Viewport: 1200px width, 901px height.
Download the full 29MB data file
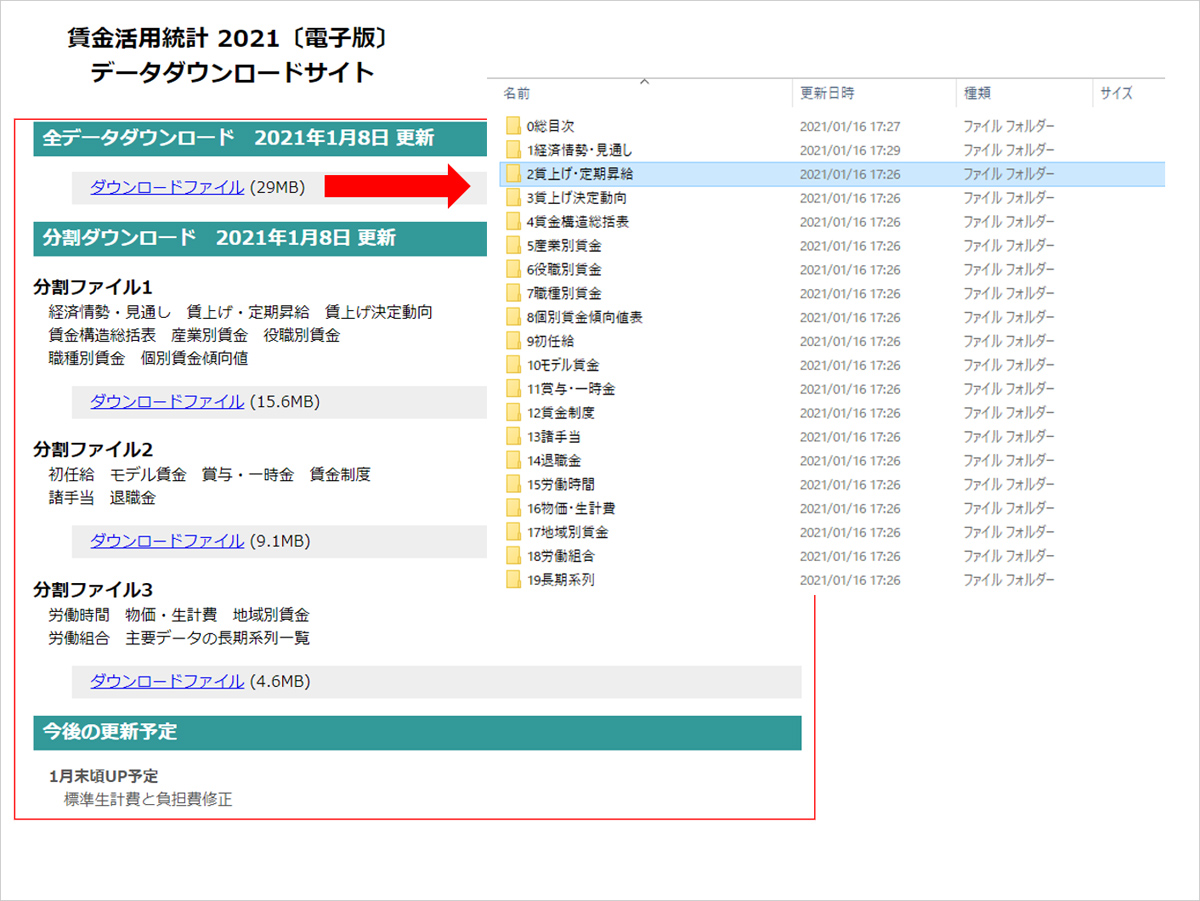pos(167,187)
